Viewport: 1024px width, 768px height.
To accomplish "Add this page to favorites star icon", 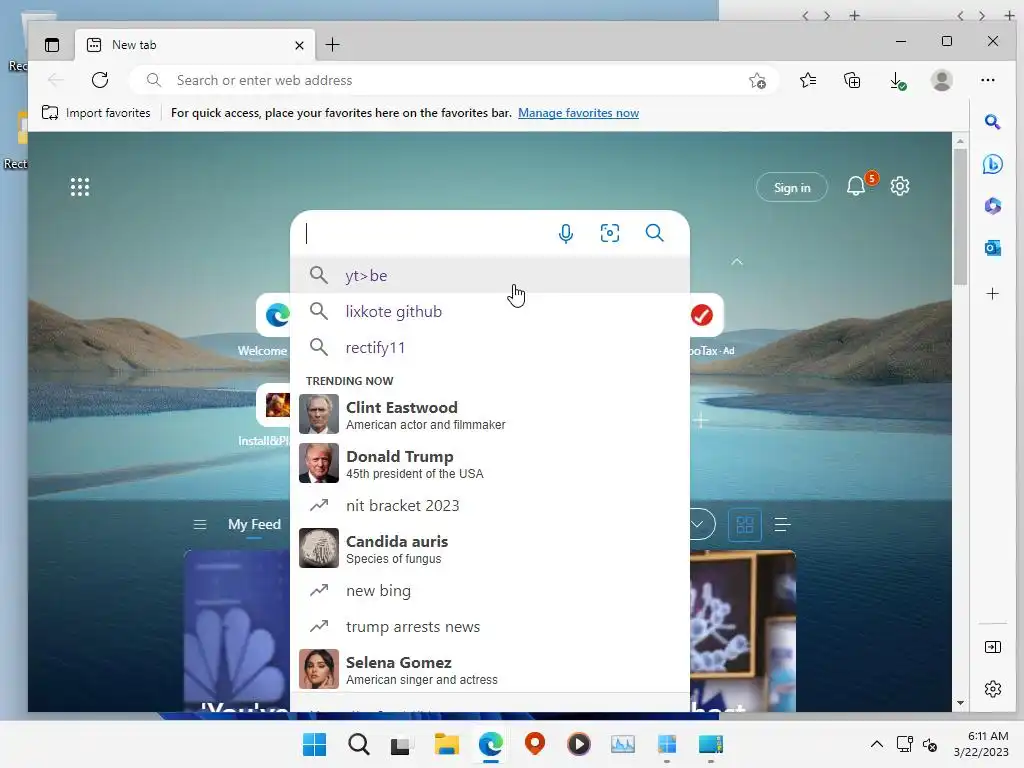I will (x=758, y=80).
